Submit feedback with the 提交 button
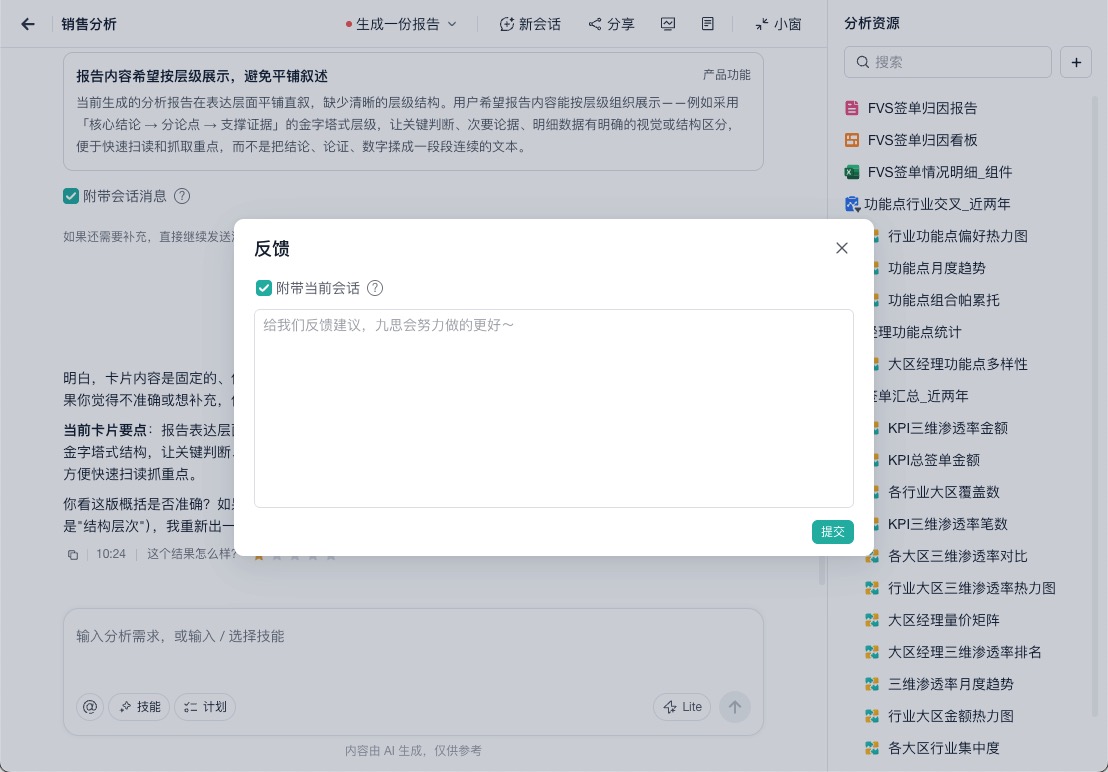The image size is (1108, 772). pyautogui.click(x=832, y=532)
